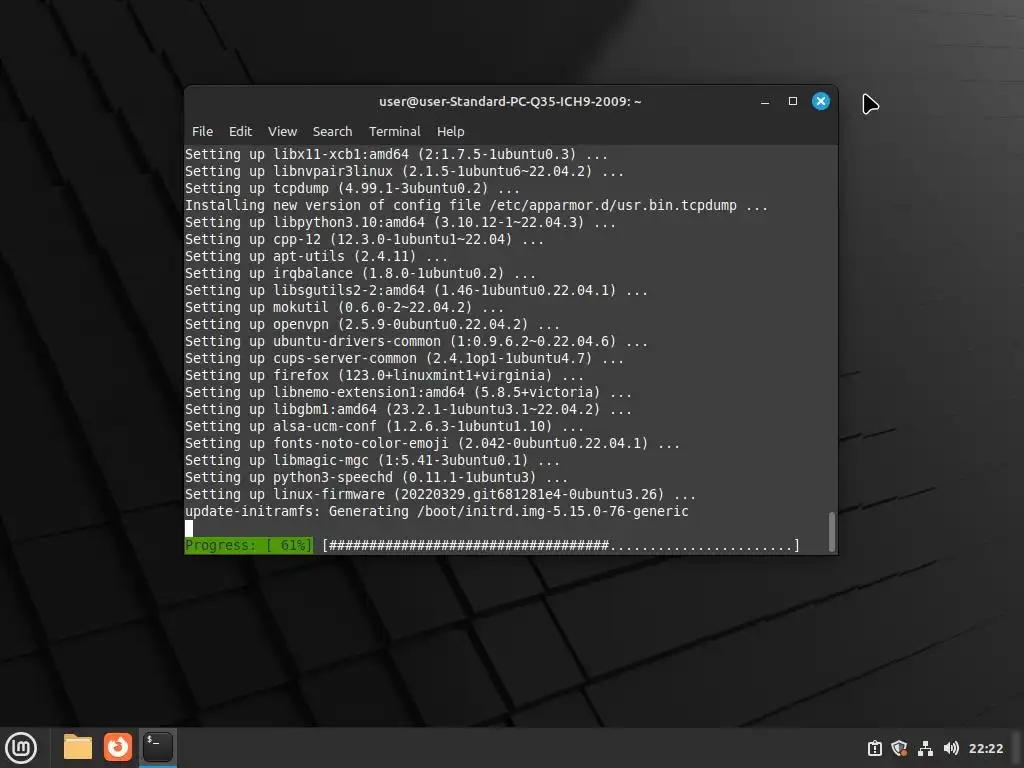The height and width of the screenshot is (768, 1024).
Task: Close the terminal window
Action: coord(821,101)
